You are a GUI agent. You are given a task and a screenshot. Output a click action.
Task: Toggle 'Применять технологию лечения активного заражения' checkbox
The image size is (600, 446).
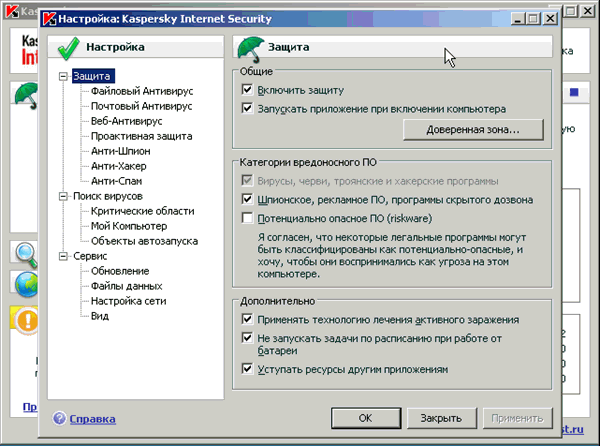point(247,319)
